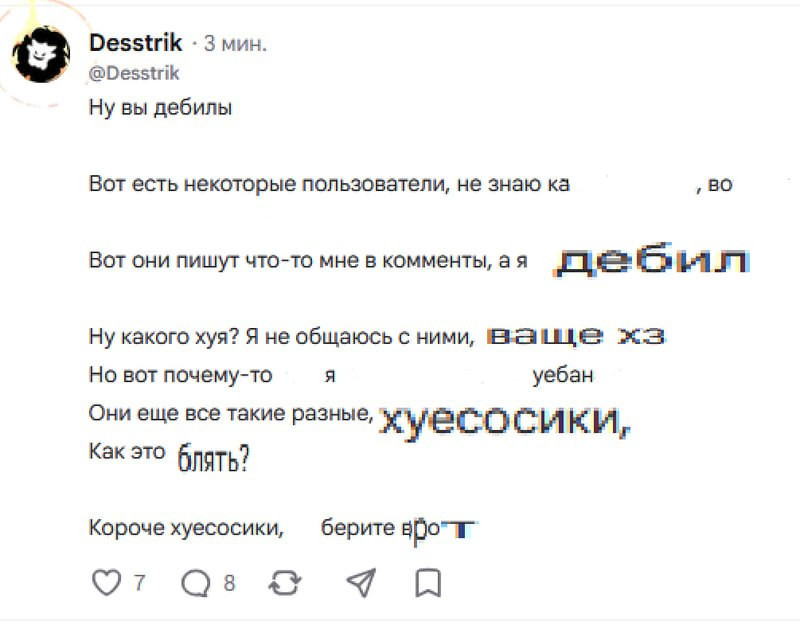Click the 3 мин. timestamp
Viewport: 800px width, 621px height.
point(235,44)
